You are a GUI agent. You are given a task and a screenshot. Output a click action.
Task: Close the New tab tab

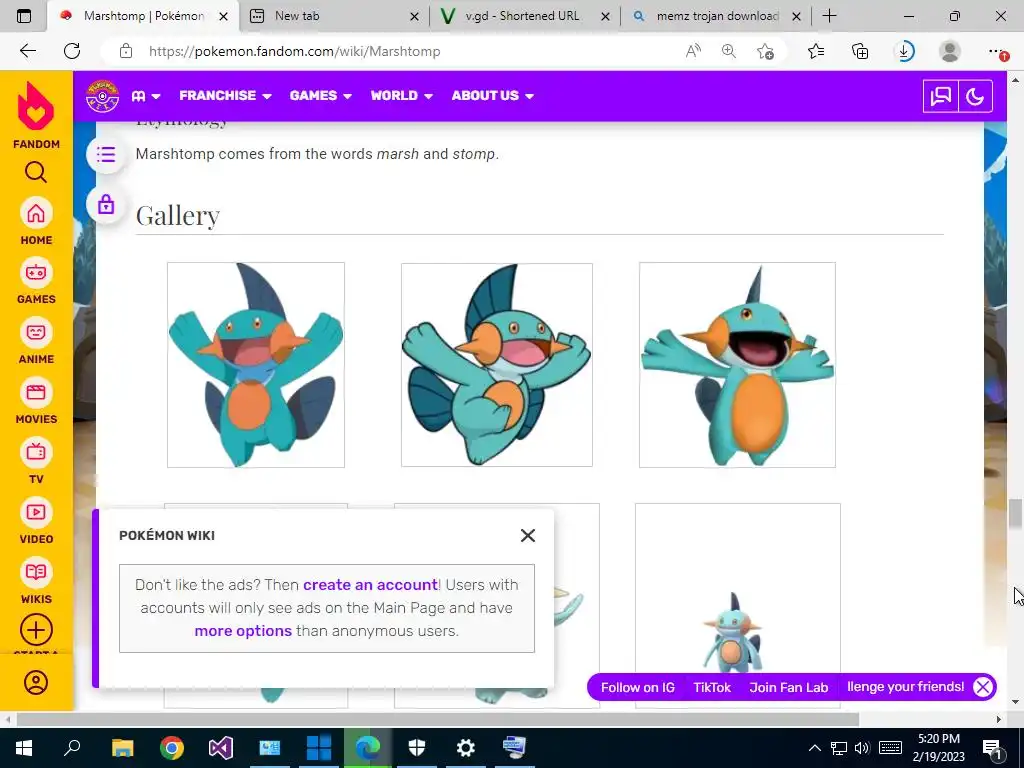[x=414, y=16]
